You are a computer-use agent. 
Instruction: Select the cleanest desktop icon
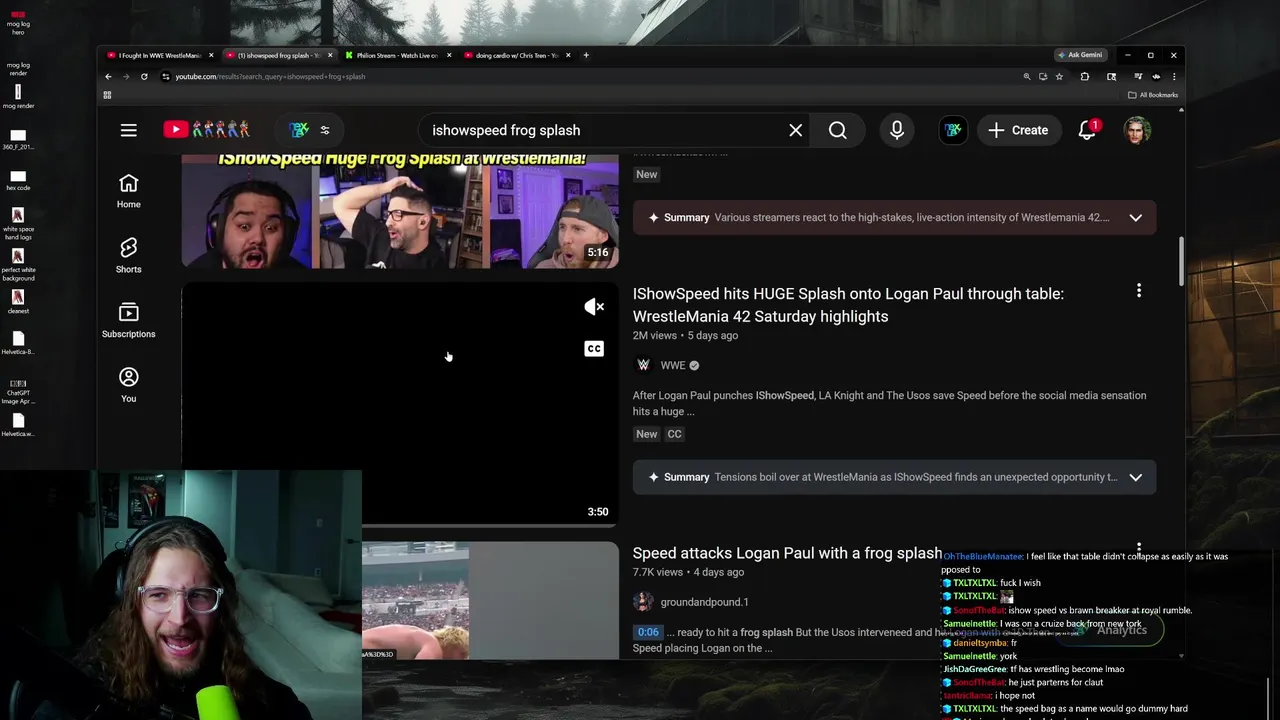pyautogui.click(x=18, y=301)
